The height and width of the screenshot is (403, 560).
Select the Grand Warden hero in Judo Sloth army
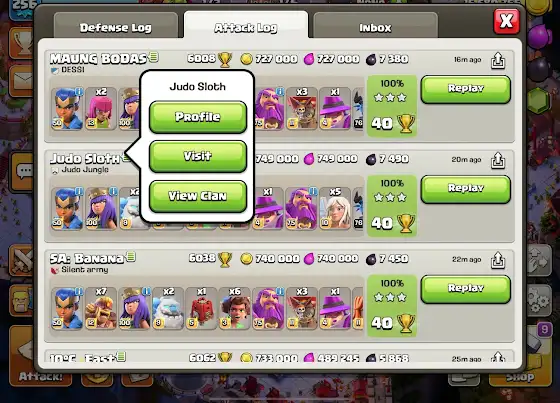[301, 208]
